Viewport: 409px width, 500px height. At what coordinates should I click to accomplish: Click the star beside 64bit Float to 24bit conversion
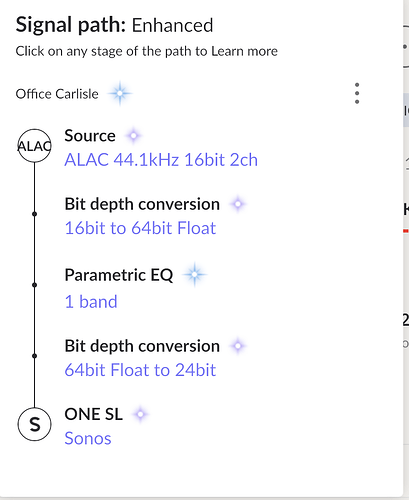tap(238, 346)
